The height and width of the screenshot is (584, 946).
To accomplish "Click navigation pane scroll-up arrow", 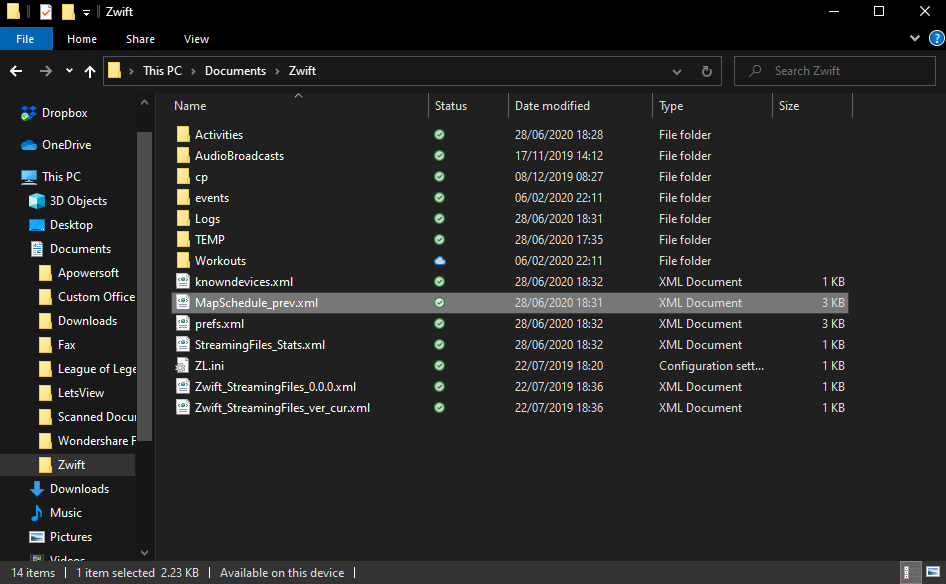I will [144, 103].
